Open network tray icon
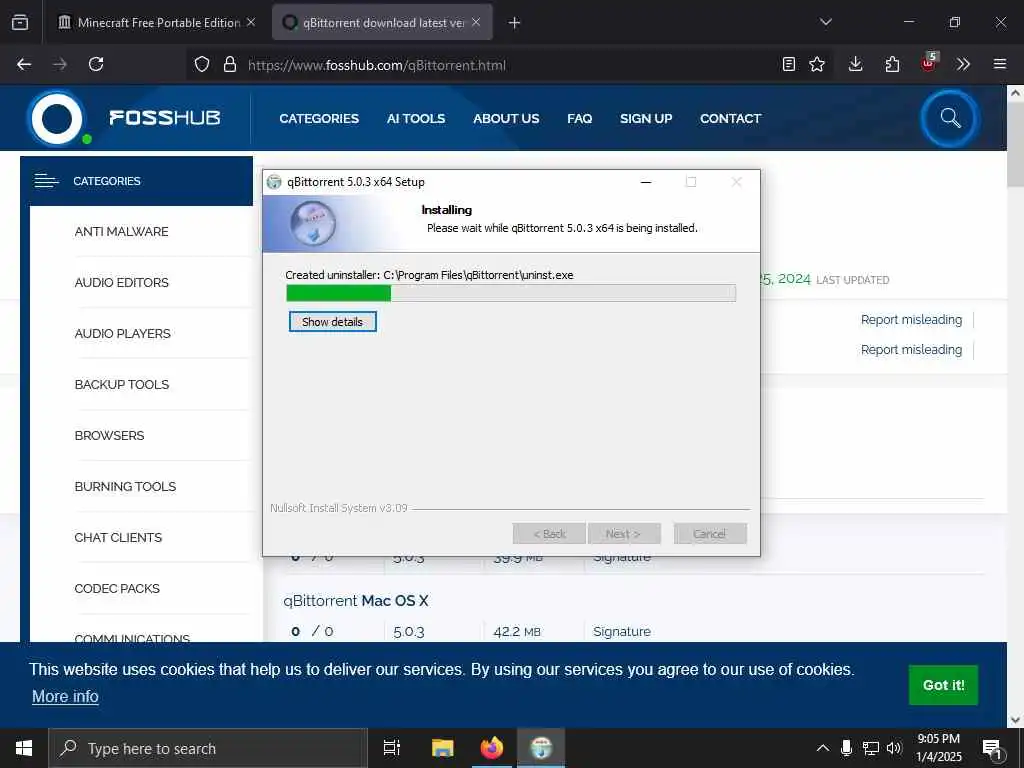 pyautogui.click(x=871, y=748)
